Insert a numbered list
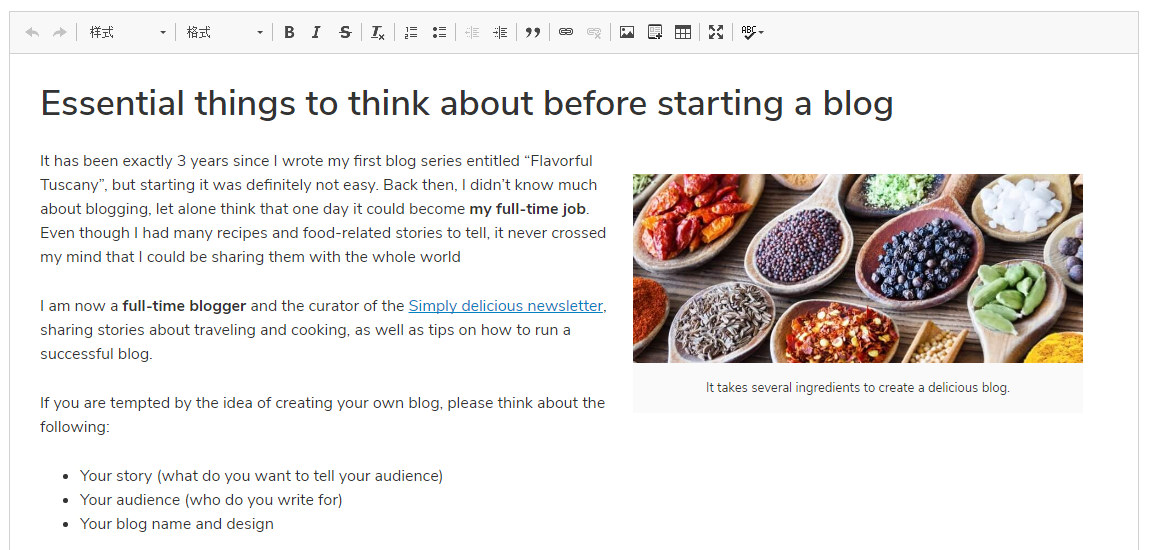1149x550 pixels. 411,32
